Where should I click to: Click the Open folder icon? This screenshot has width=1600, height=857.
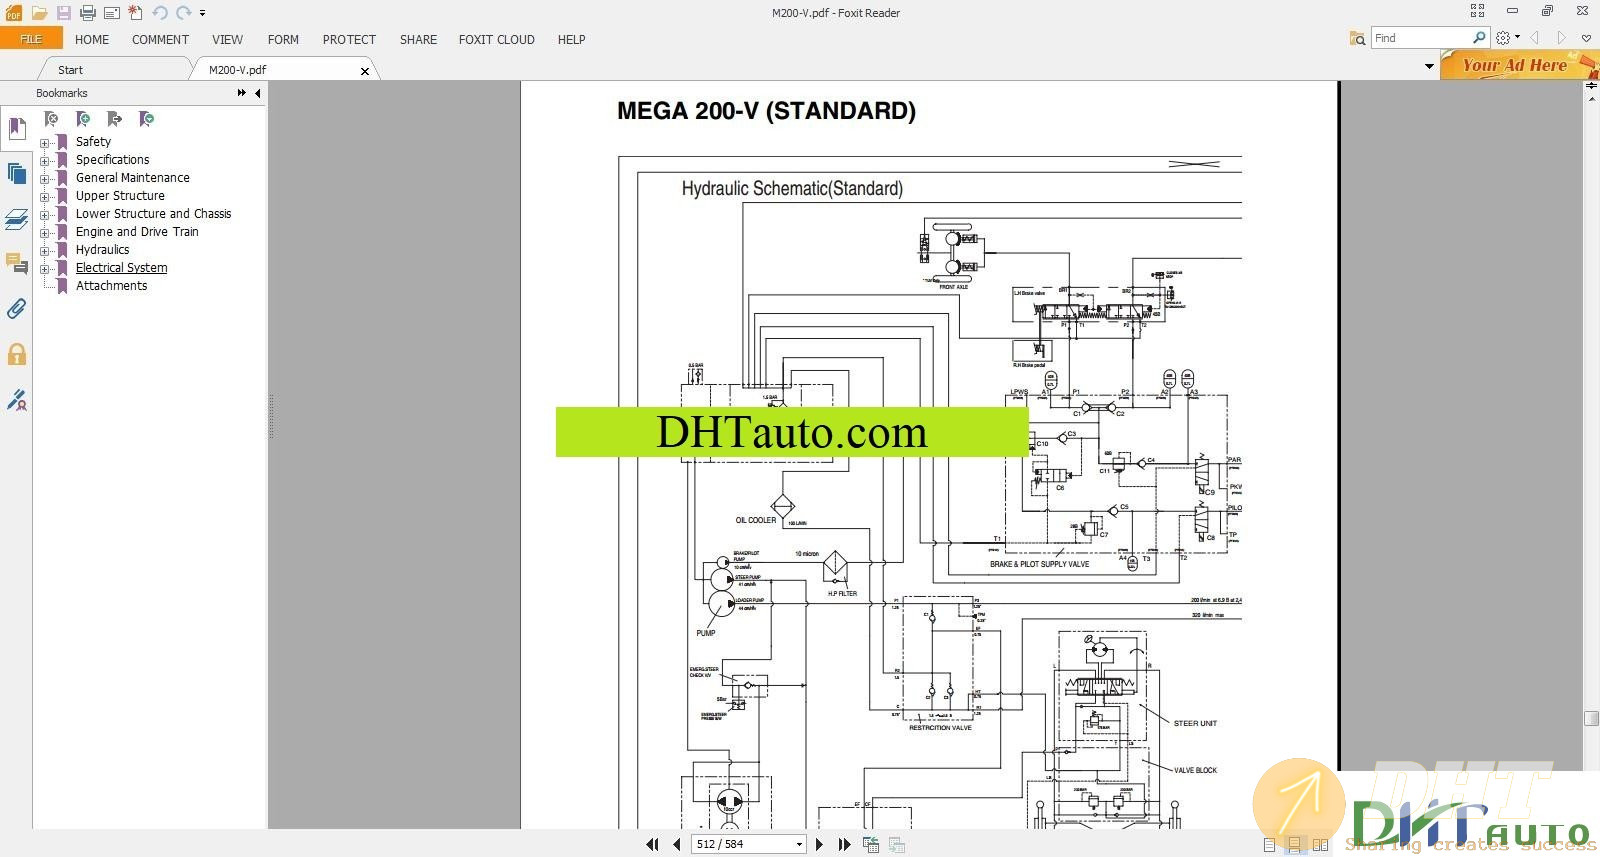coord(39,13)
